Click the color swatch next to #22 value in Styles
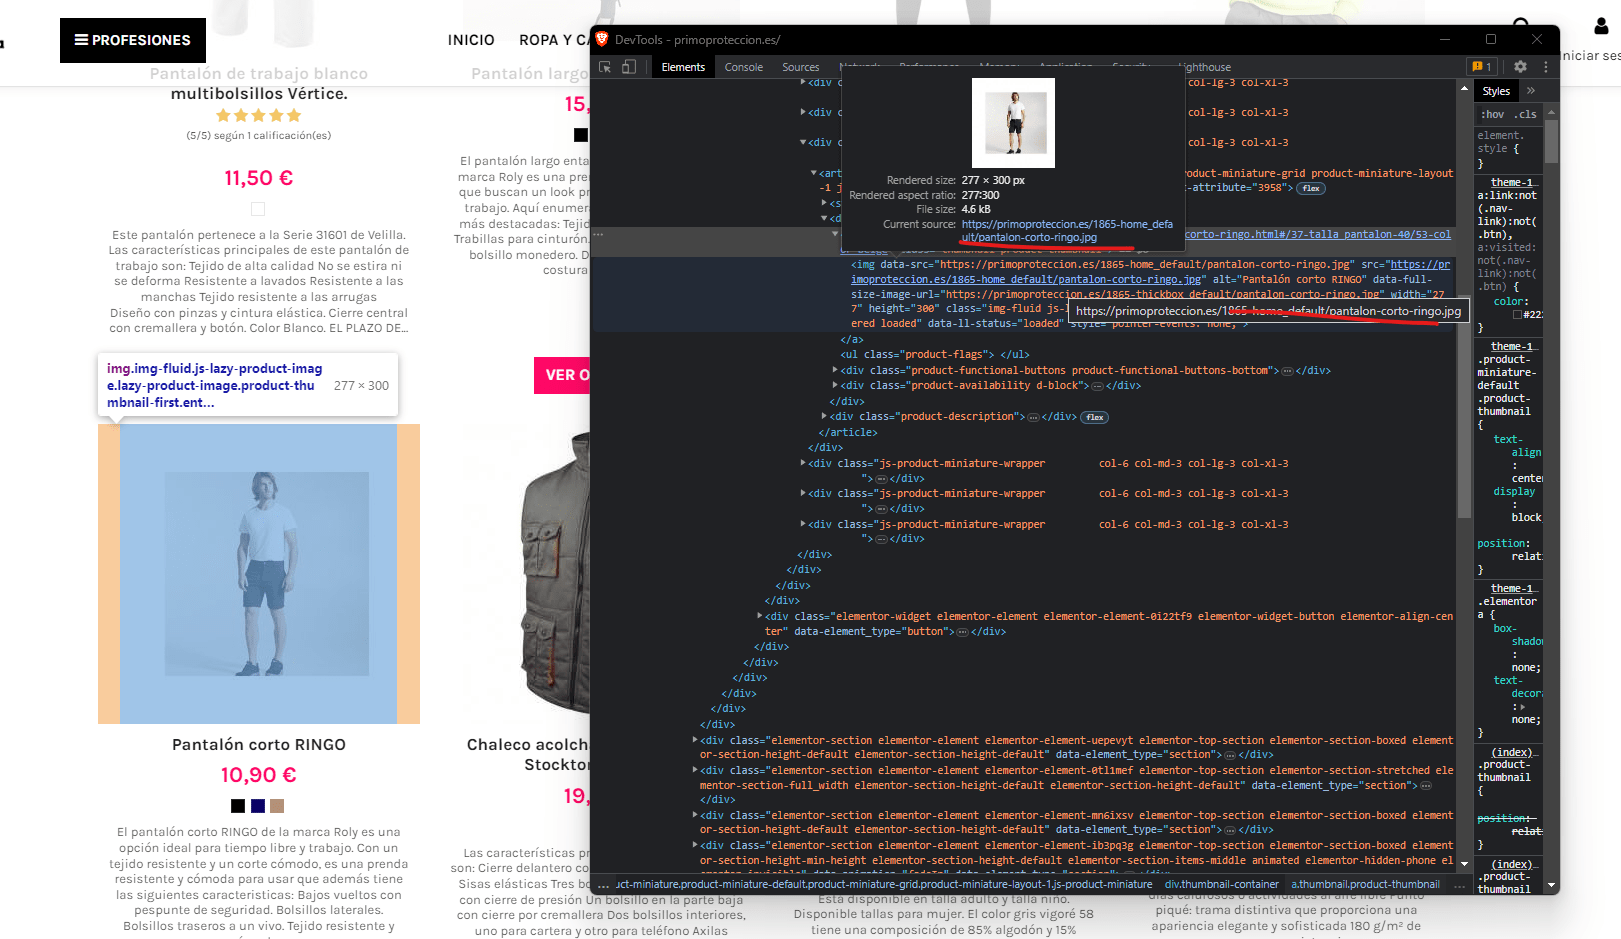This screenshot has width=1621, height=939. [1517, 315]
